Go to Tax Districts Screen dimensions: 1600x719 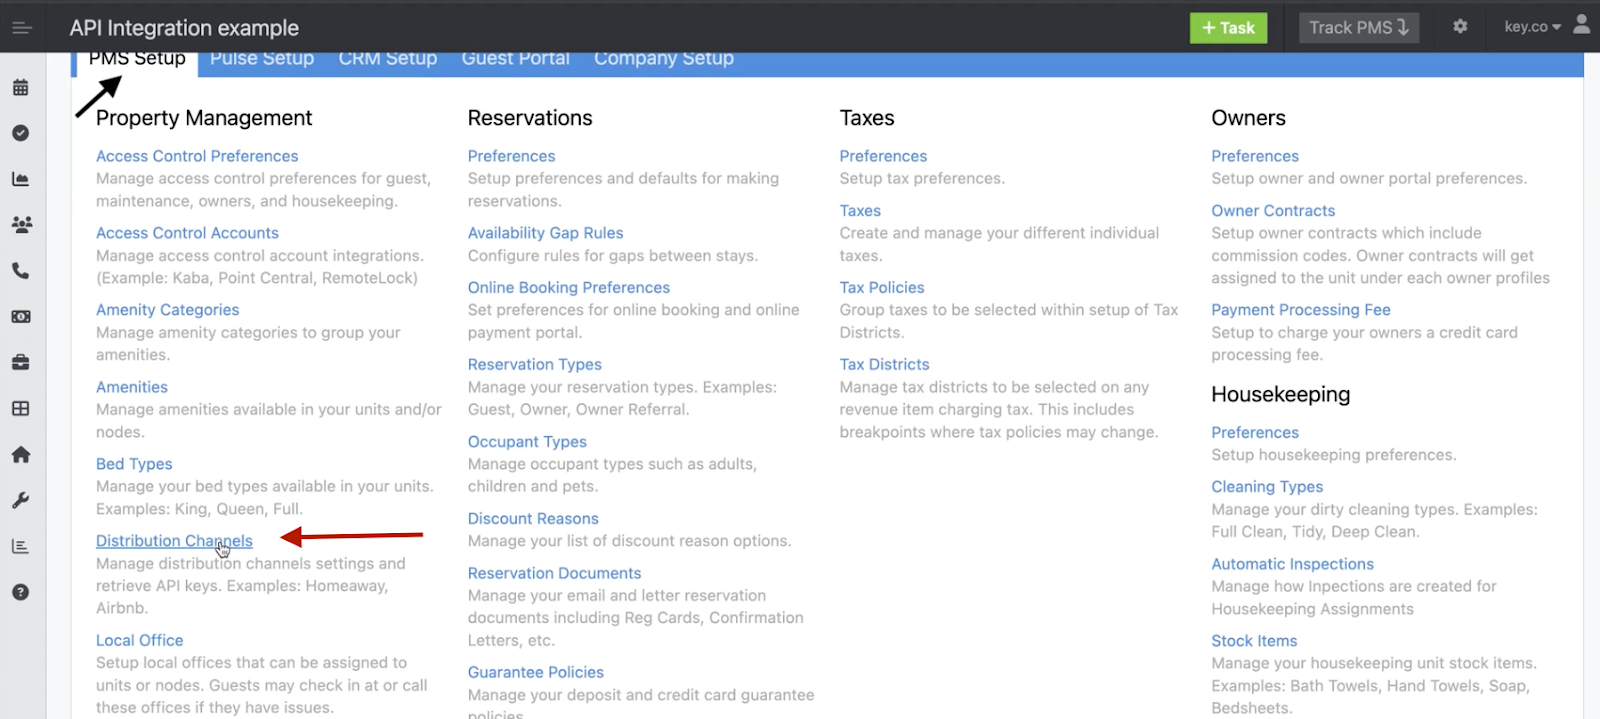(885, 364)
